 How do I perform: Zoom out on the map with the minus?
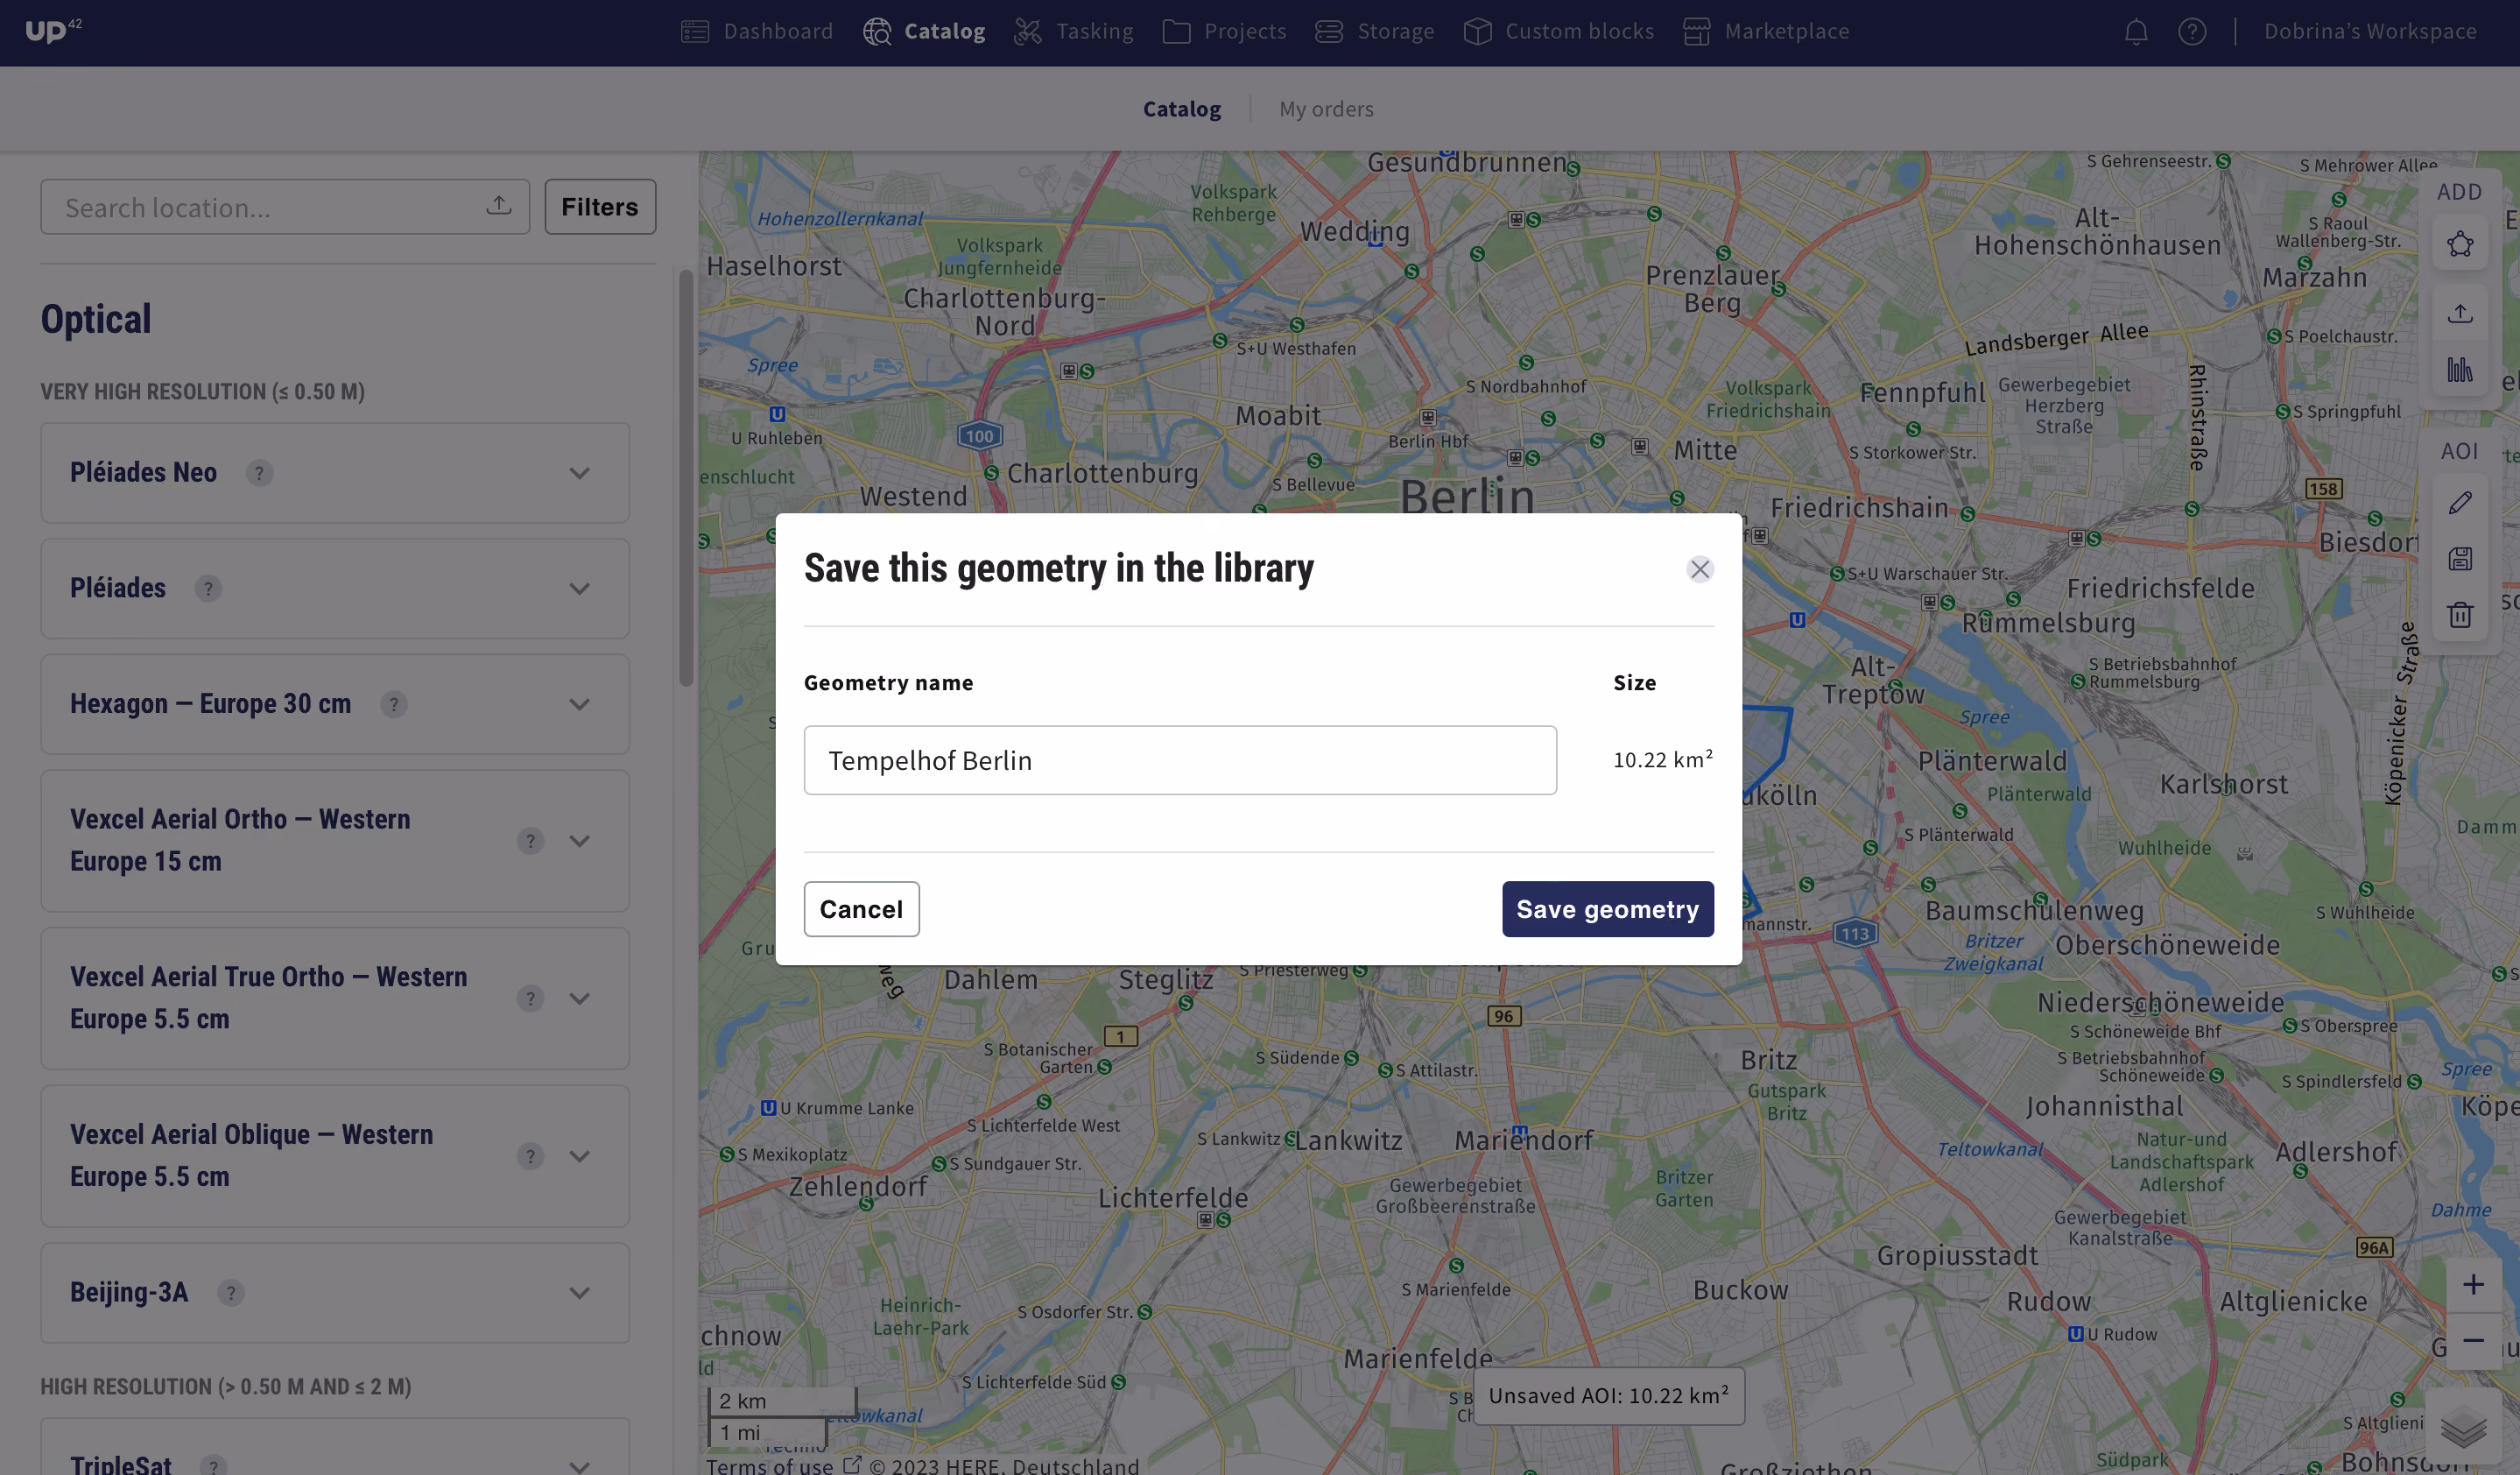[2473, 1340]
